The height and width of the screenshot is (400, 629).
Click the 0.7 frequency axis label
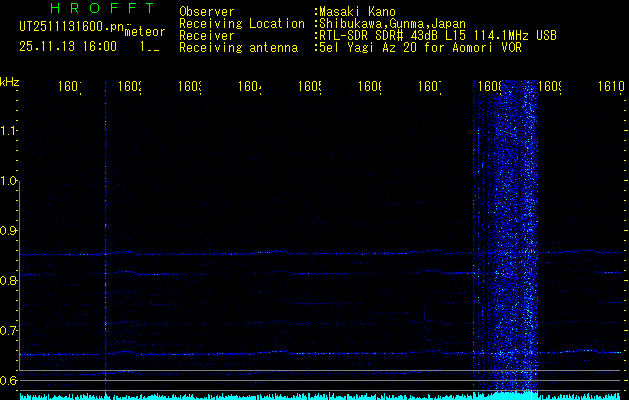point(9,330)
